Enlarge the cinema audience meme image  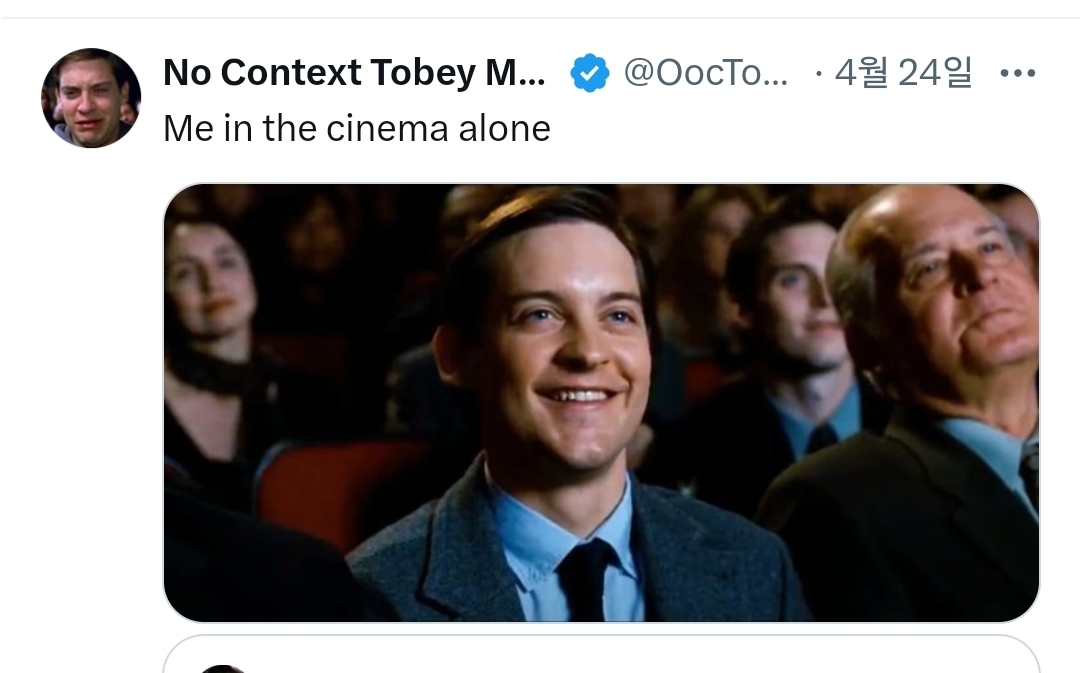pyautogui.click(x=601, y=403)
